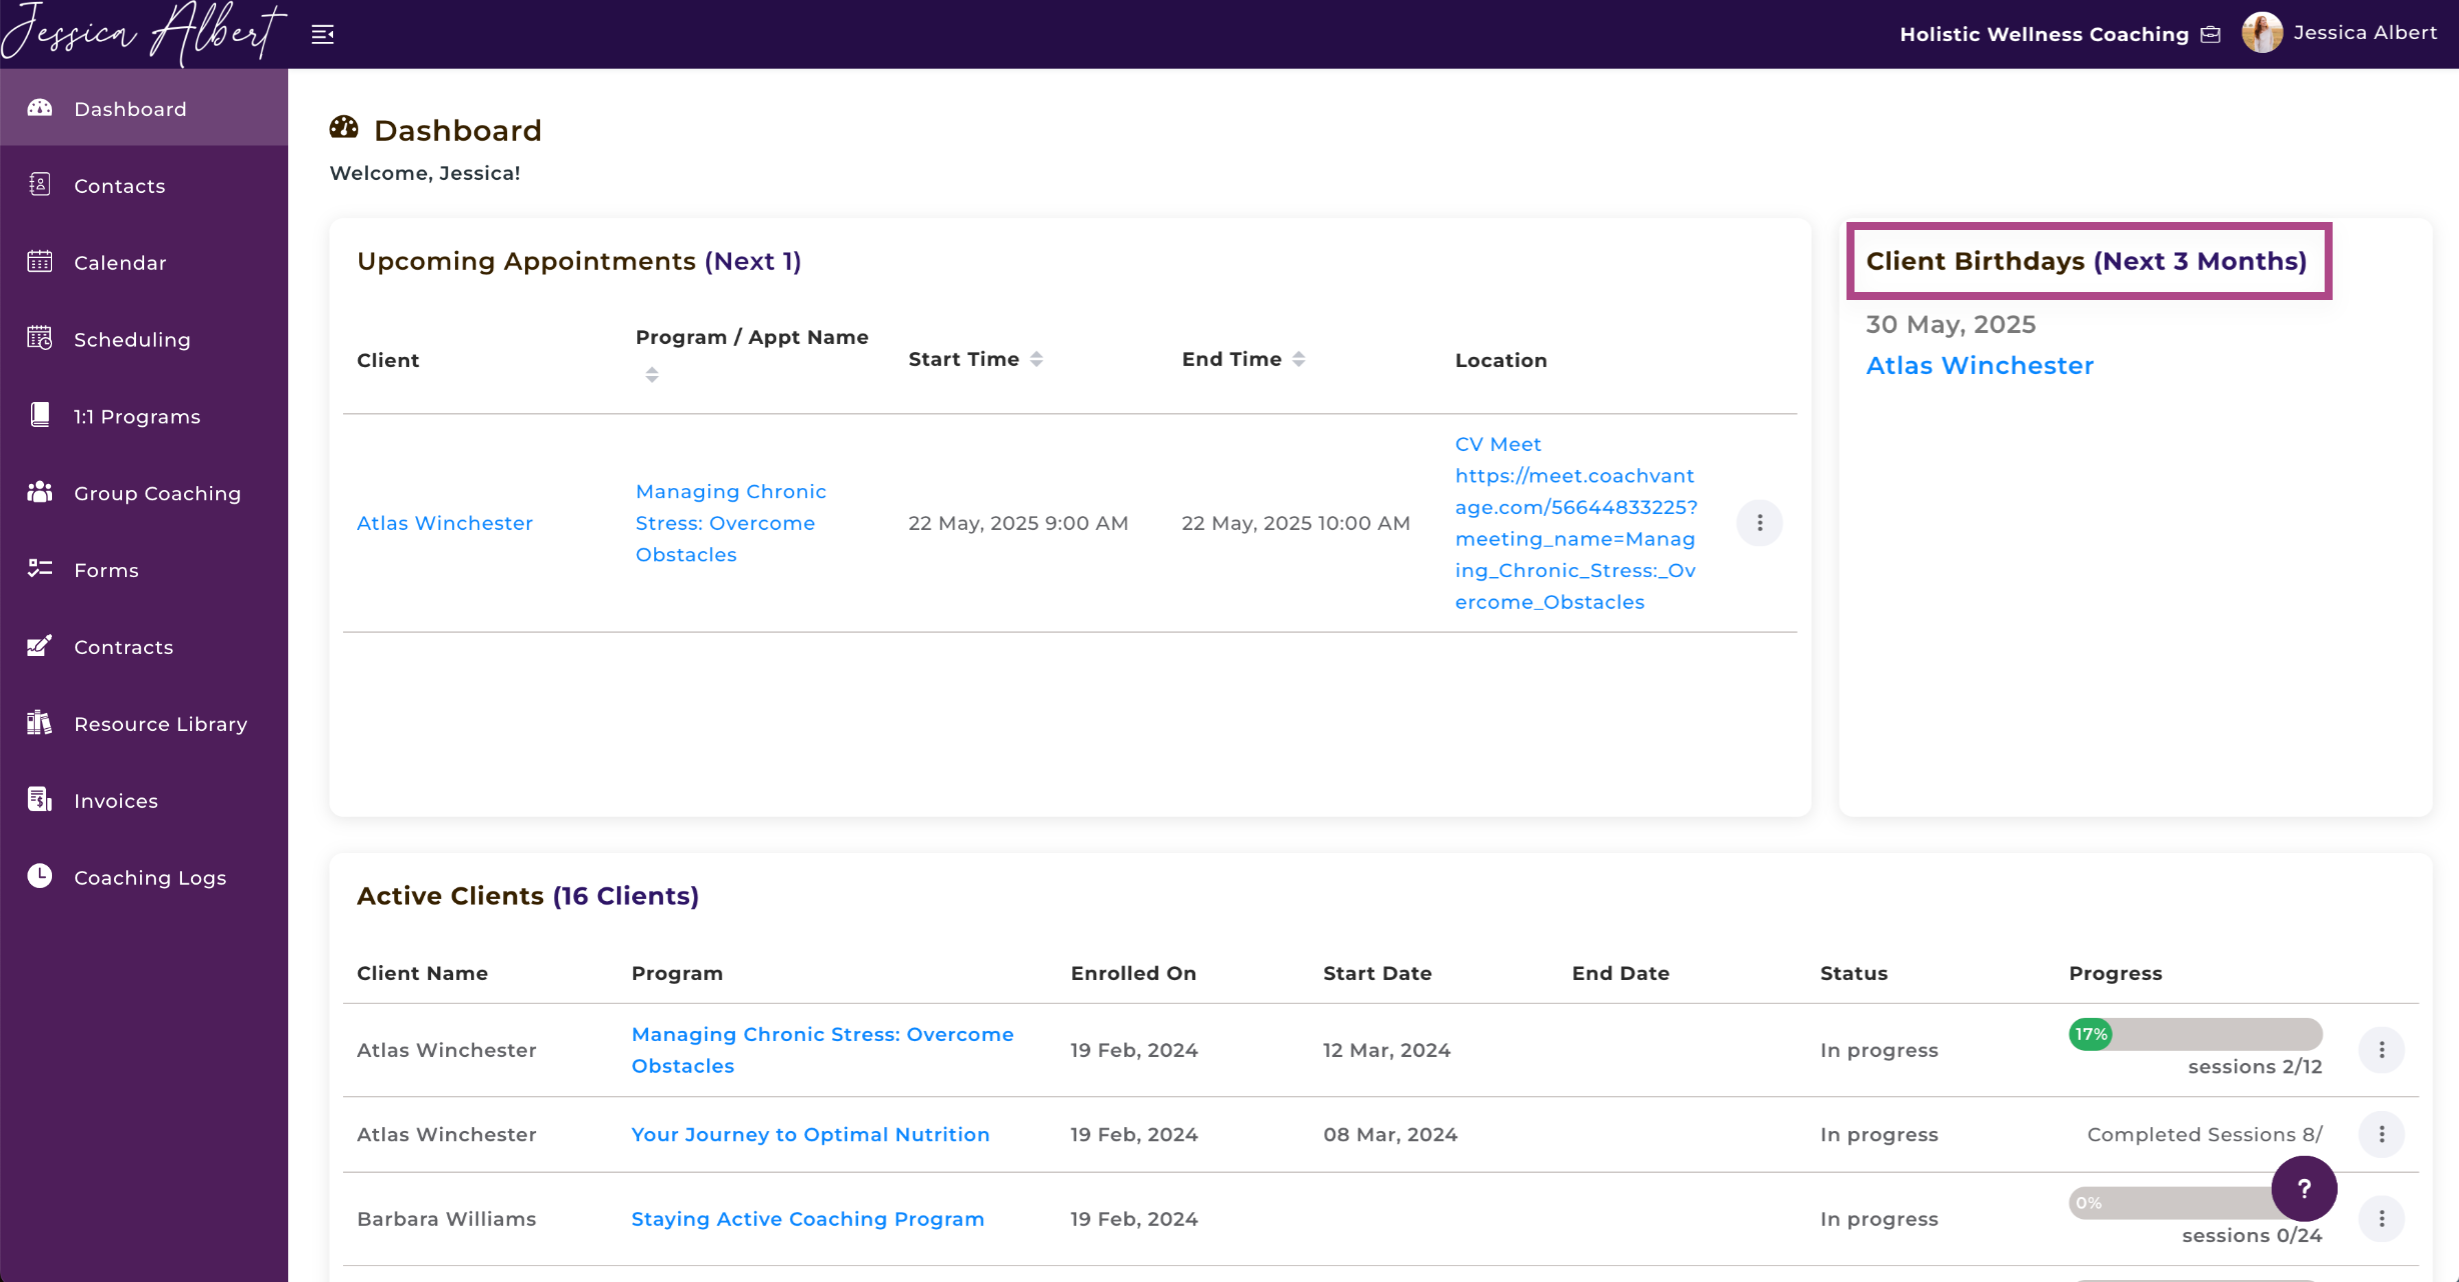Viewport: 2459px width, 1282px height.
Task: Click the Contacts address book icon
Action: tap(40, 185)
